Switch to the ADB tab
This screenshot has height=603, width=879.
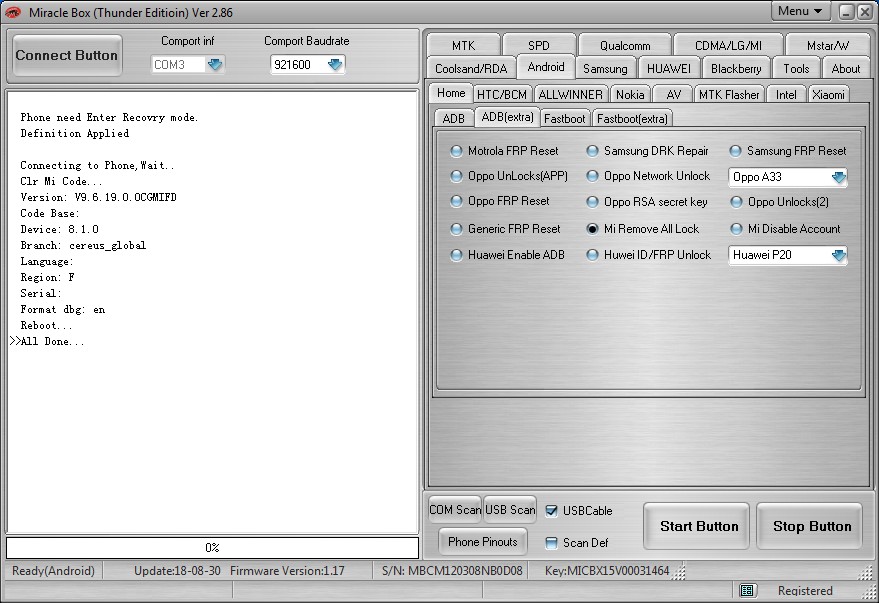click(454, 118)
